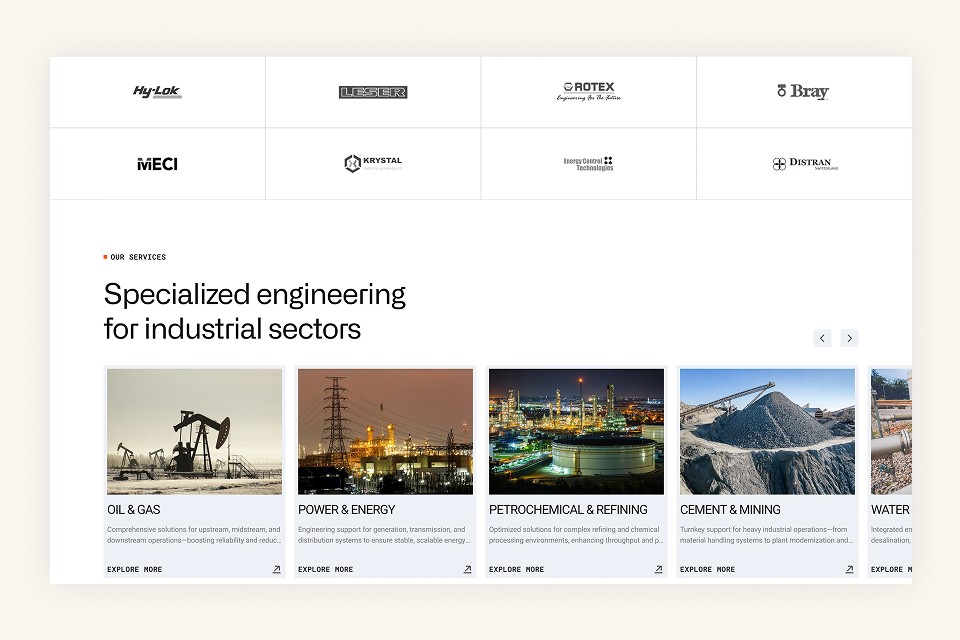Click the Water card pipeline image

[891, 432]
